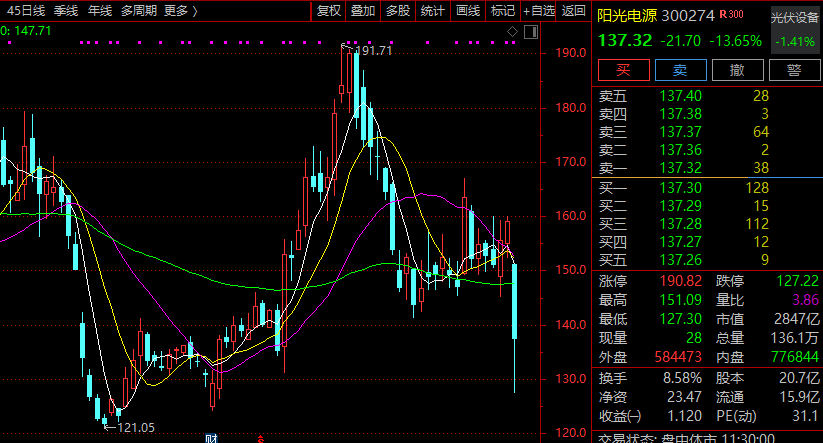Click the 191.71 high price label
Screen dimensions: 823x443
pos(374,51)
